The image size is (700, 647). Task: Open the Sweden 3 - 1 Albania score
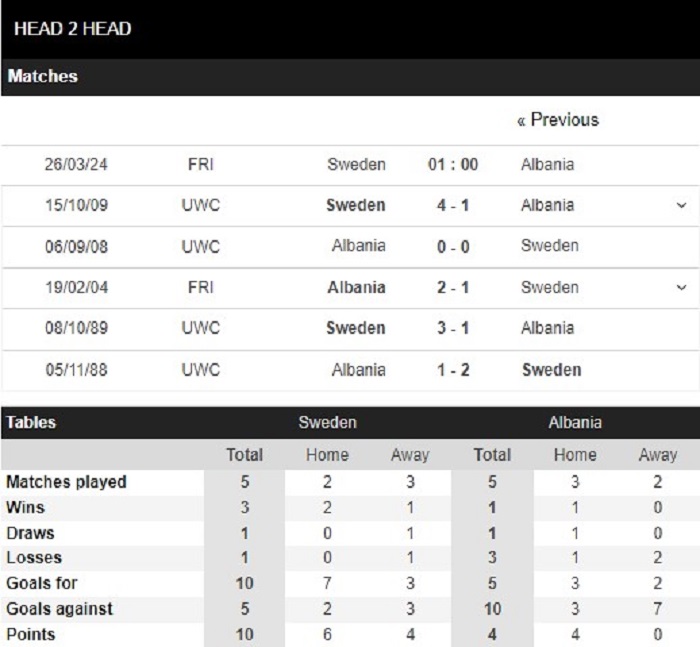[453, 328]
